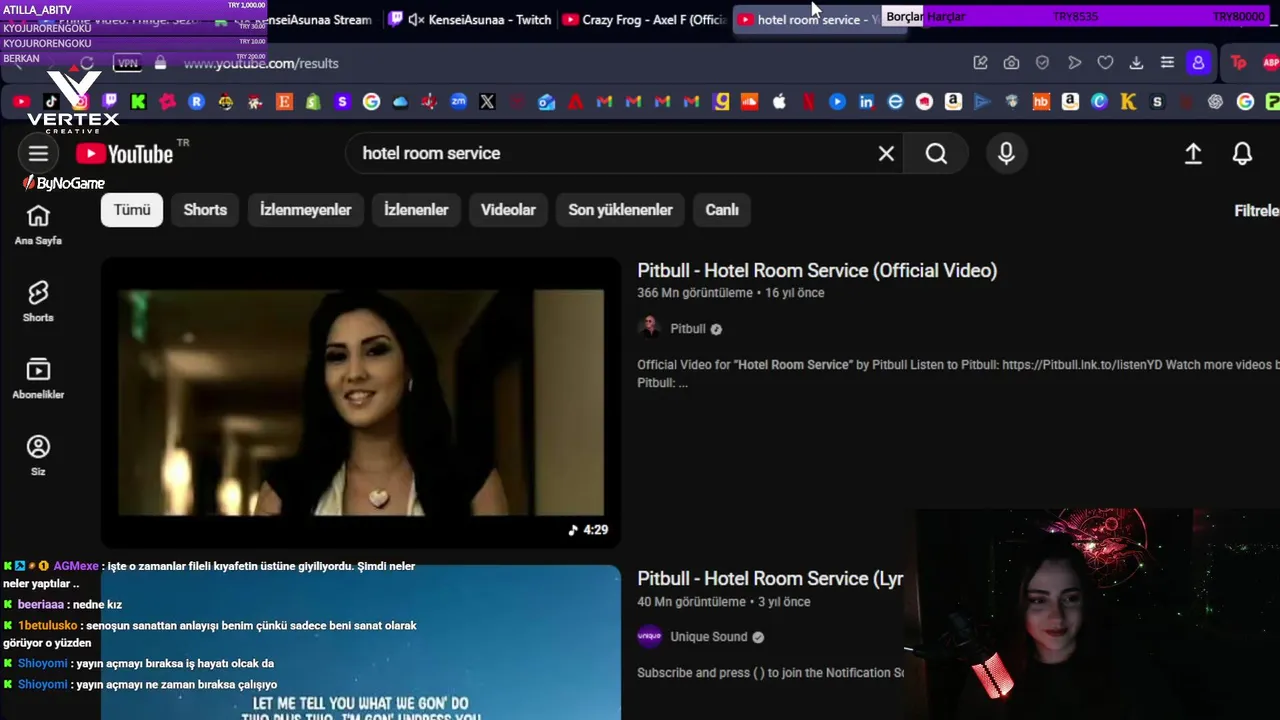
Task: Start voice search with the microphone icon
Action: tap(1006, 153)
